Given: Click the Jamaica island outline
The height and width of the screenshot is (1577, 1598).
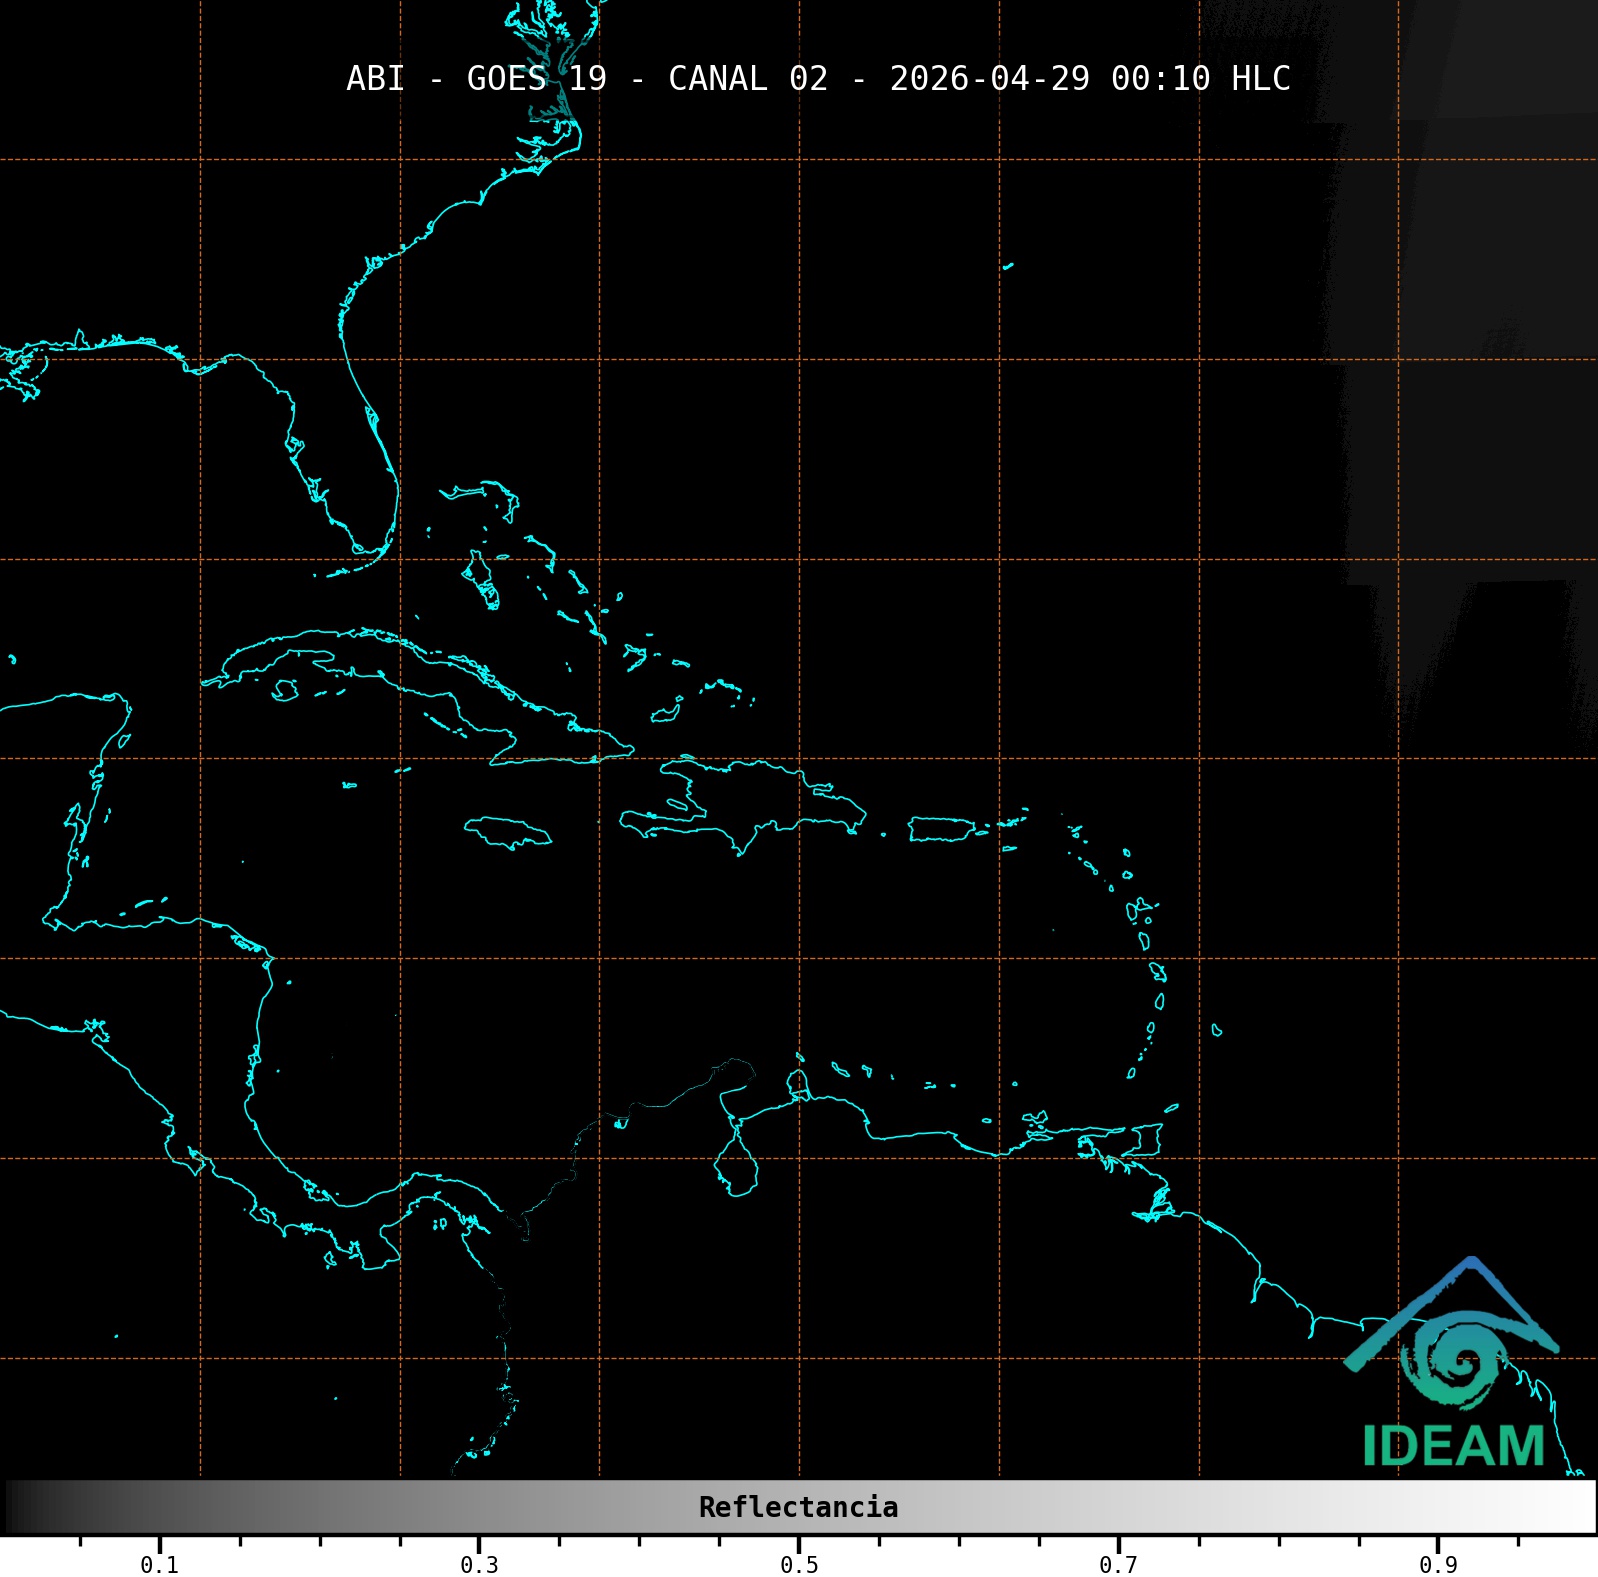Looking at the screenshot, I should (x=507, y=832).
